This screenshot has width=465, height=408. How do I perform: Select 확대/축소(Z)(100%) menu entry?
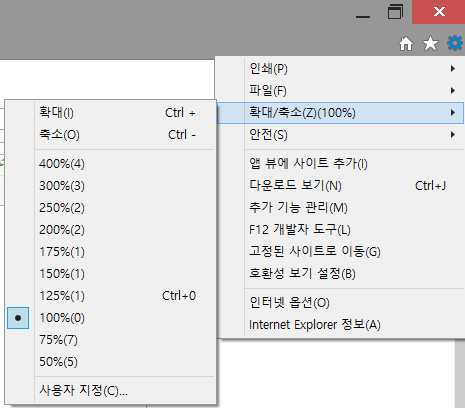click(340, 113)
